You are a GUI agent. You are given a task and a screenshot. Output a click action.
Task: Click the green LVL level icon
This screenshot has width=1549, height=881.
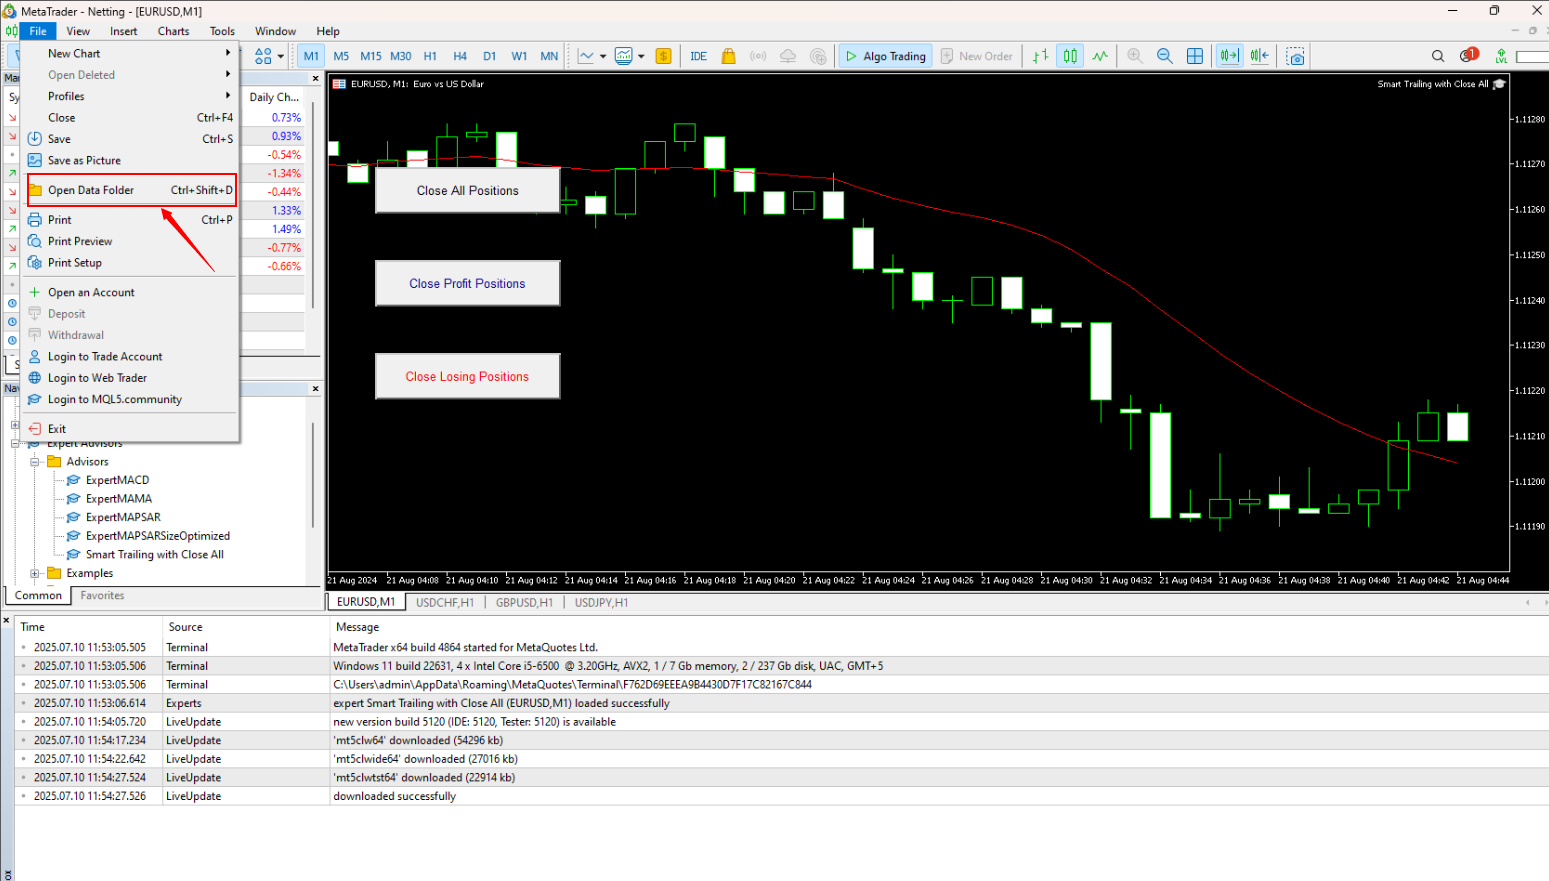click(x=1501, y=56)
